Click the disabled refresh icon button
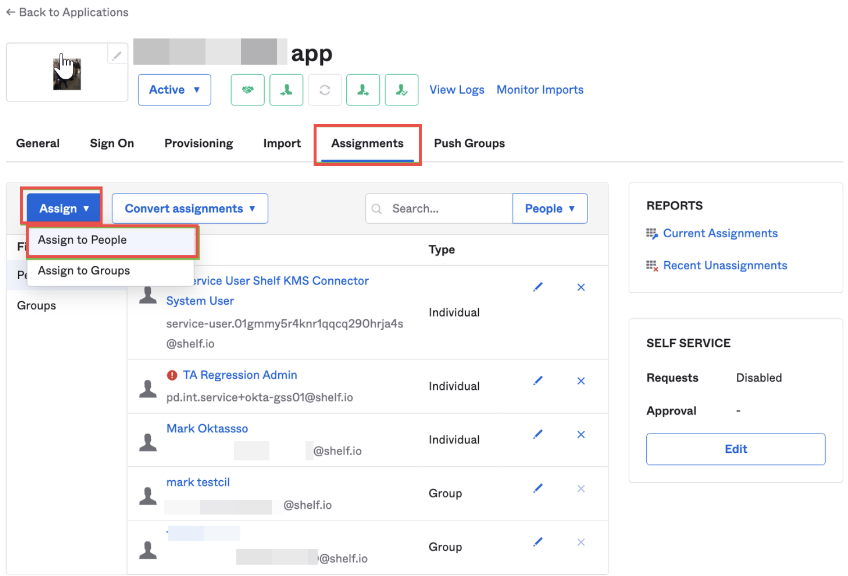 [324, 90]
